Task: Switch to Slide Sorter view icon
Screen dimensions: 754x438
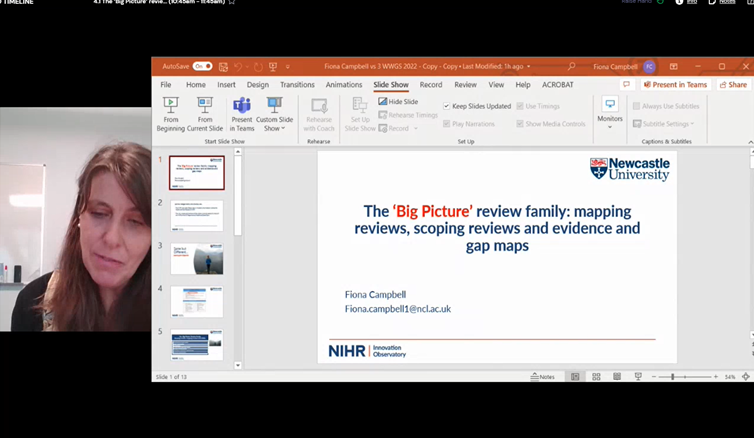Action: [x=596, y=377]
